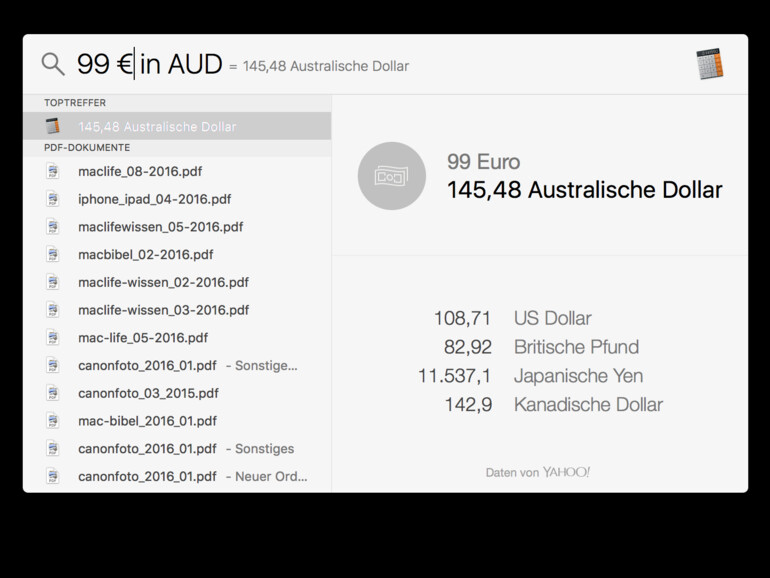Click the Japanische Yen conversion value
The image size is (770, 578).
click(x=455, y=376)
